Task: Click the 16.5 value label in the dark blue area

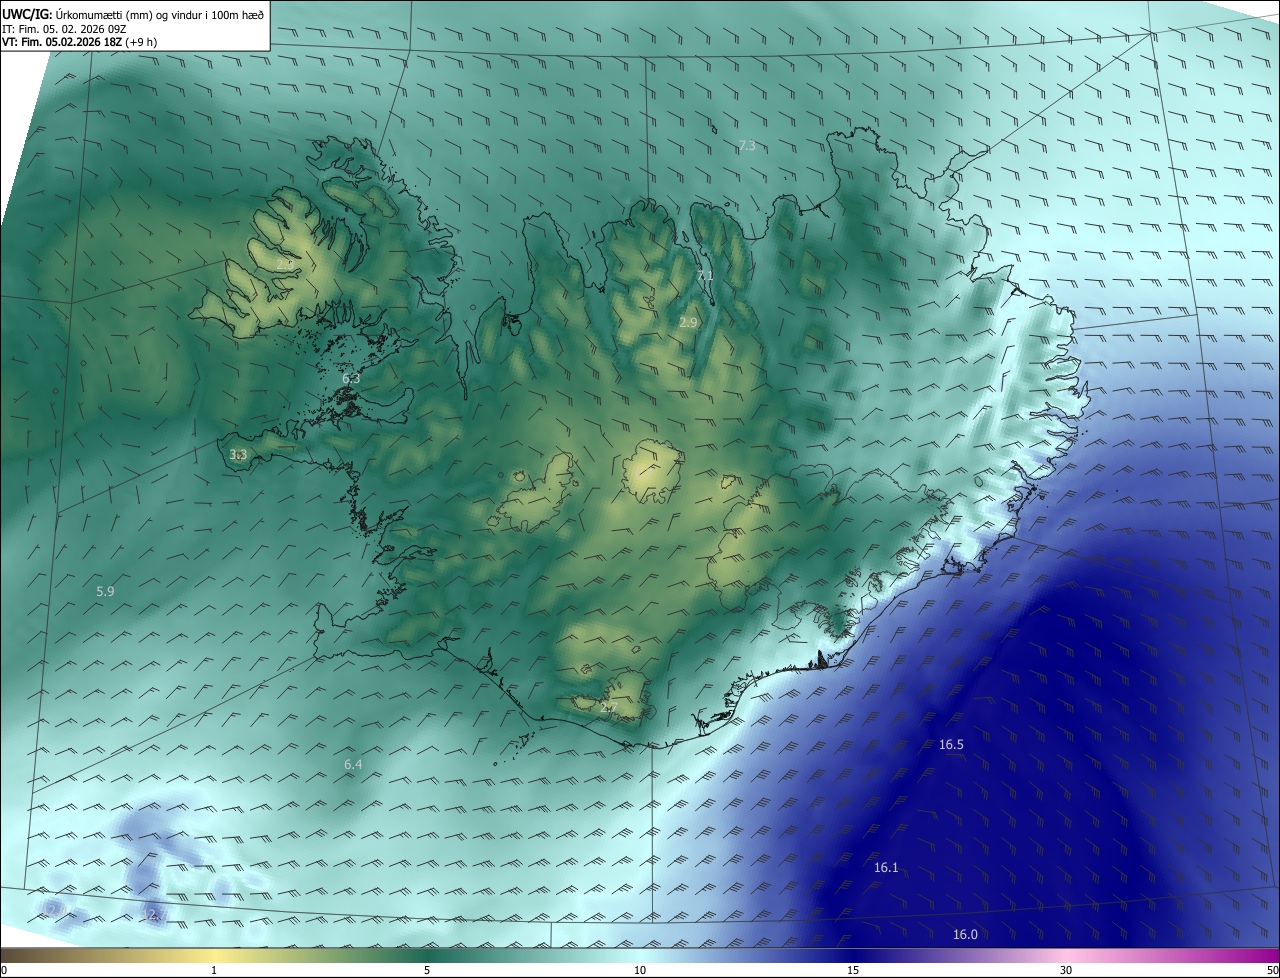Action: pyautogui.click(x=951, y=744)
